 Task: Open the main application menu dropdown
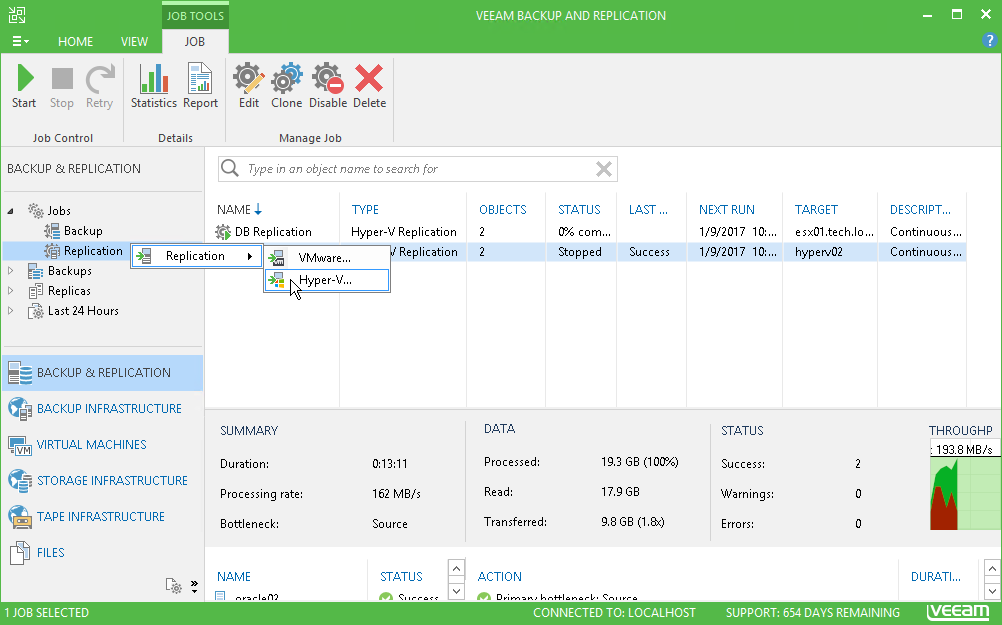(x=20, y=42)
